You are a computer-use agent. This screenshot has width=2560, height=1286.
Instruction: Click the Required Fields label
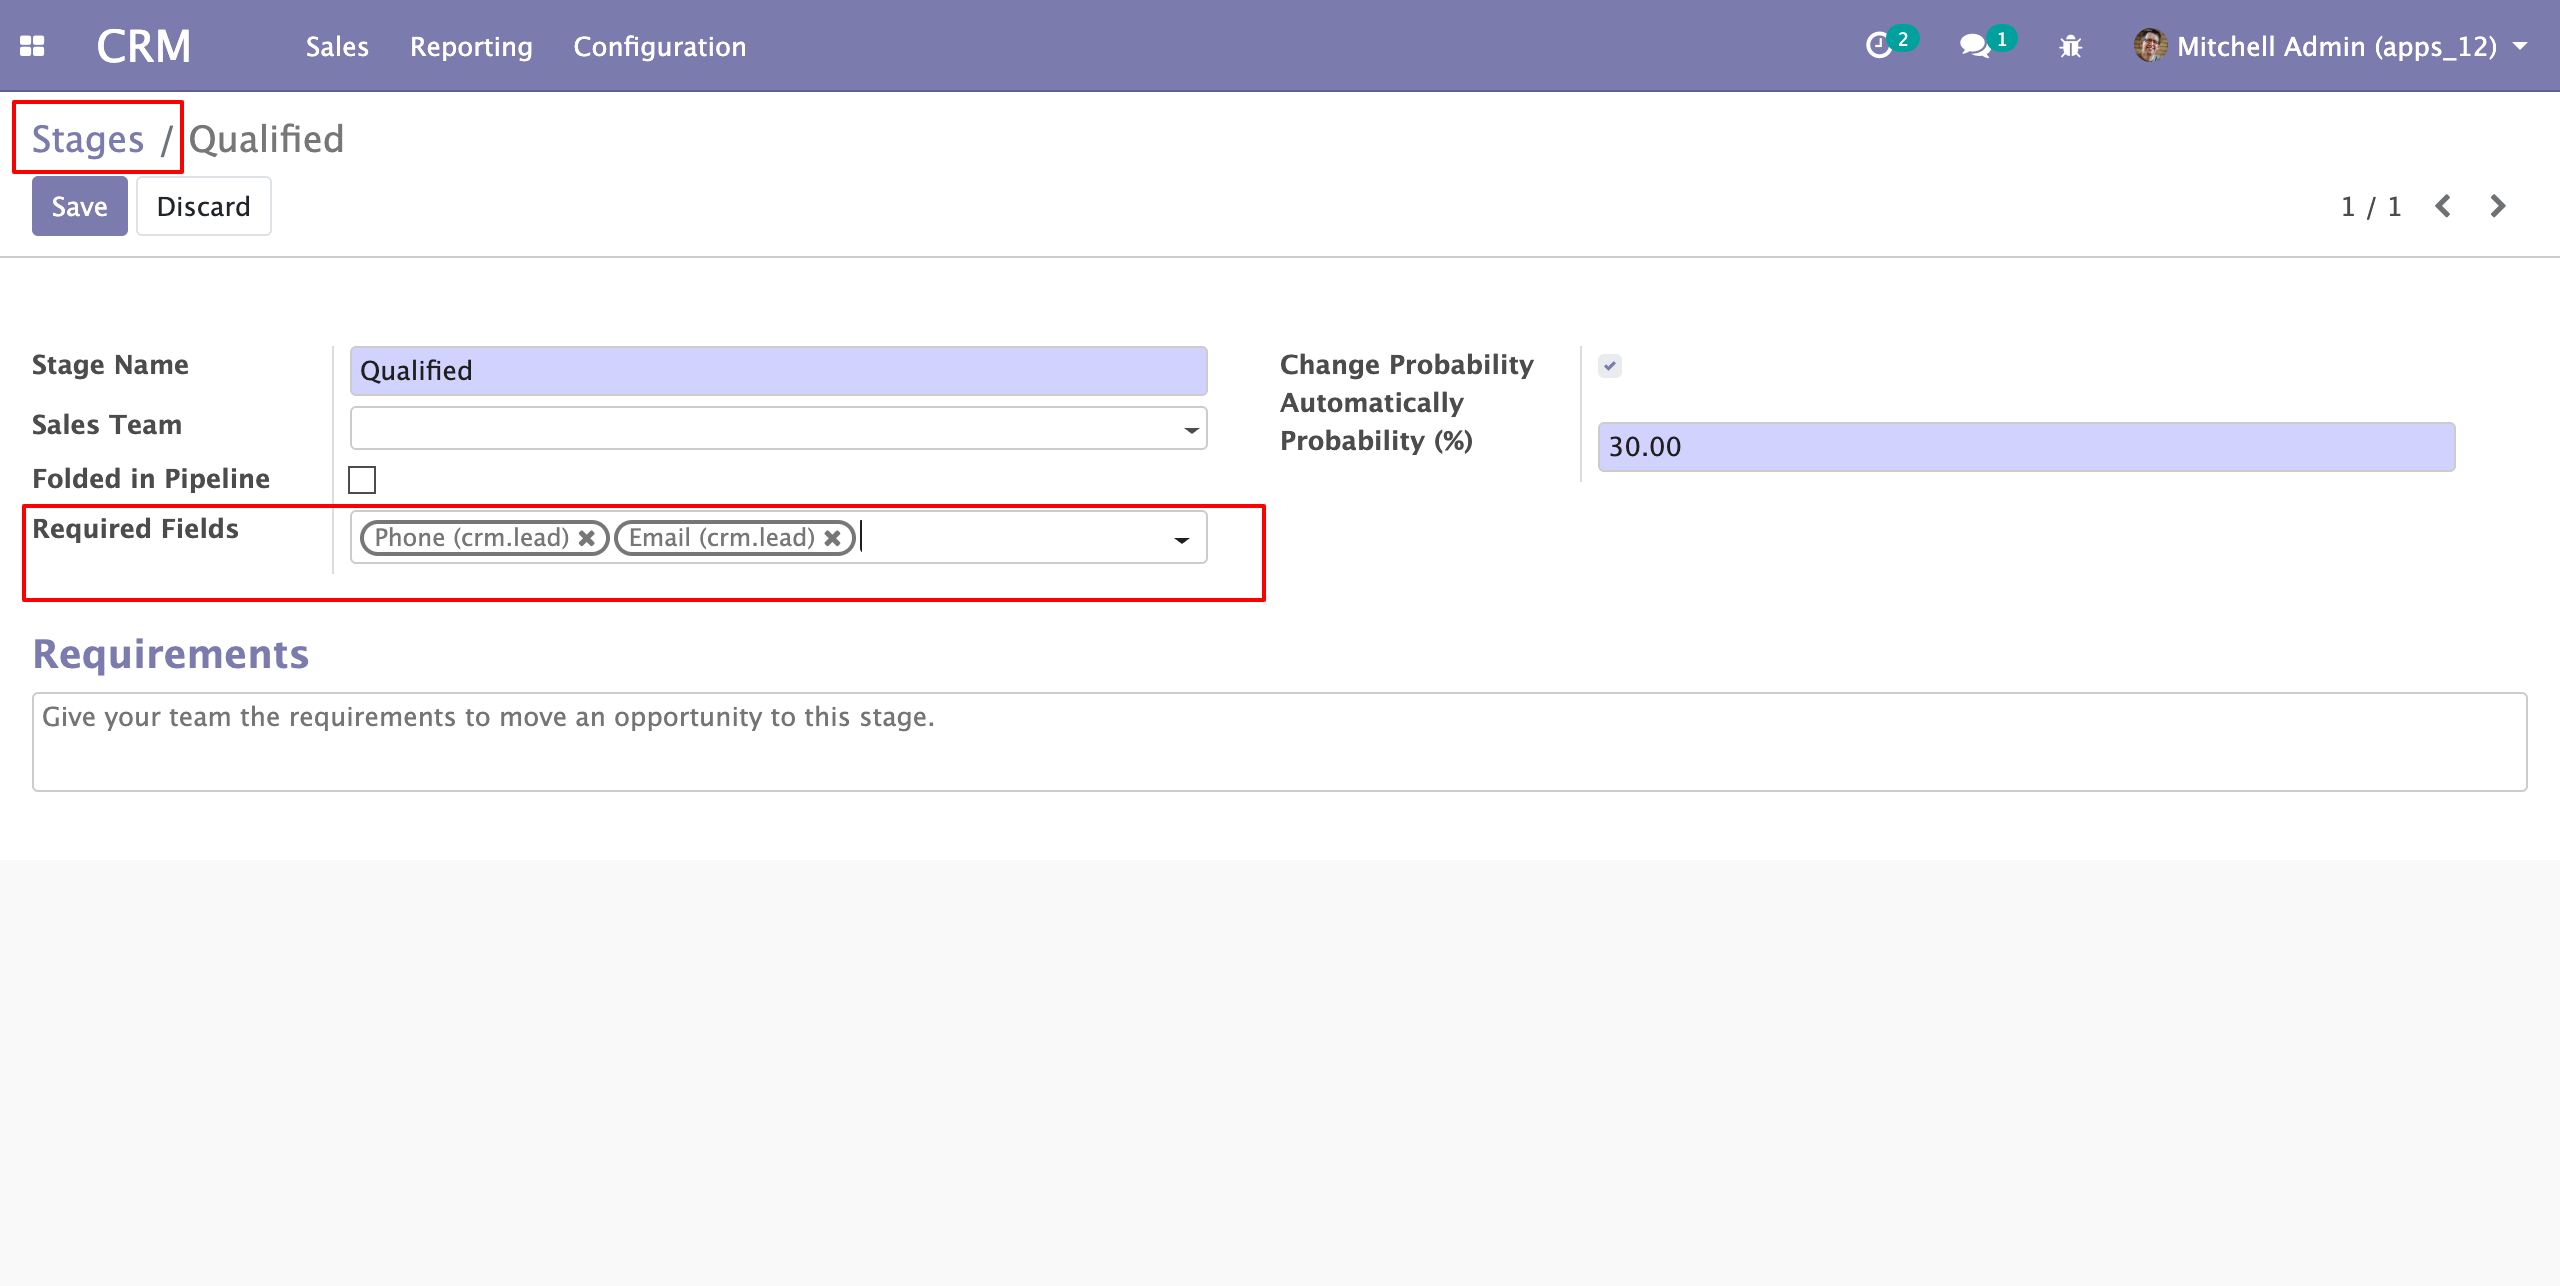[x=135, y=528]
